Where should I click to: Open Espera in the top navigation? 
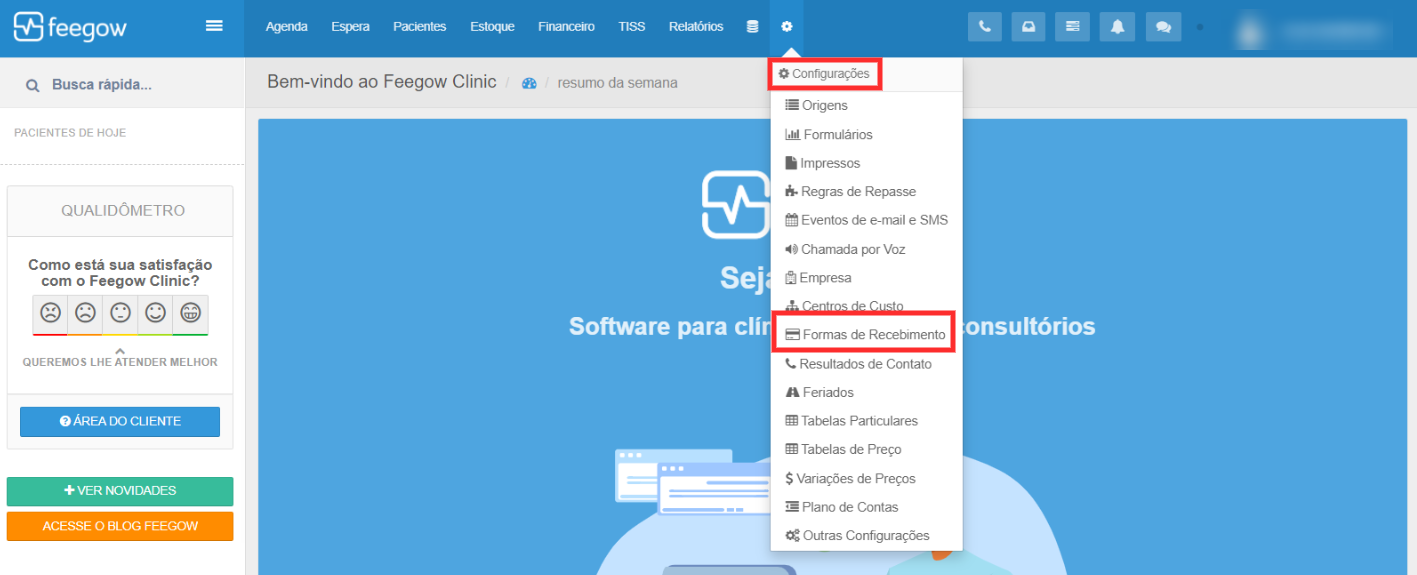click(350, 27)
